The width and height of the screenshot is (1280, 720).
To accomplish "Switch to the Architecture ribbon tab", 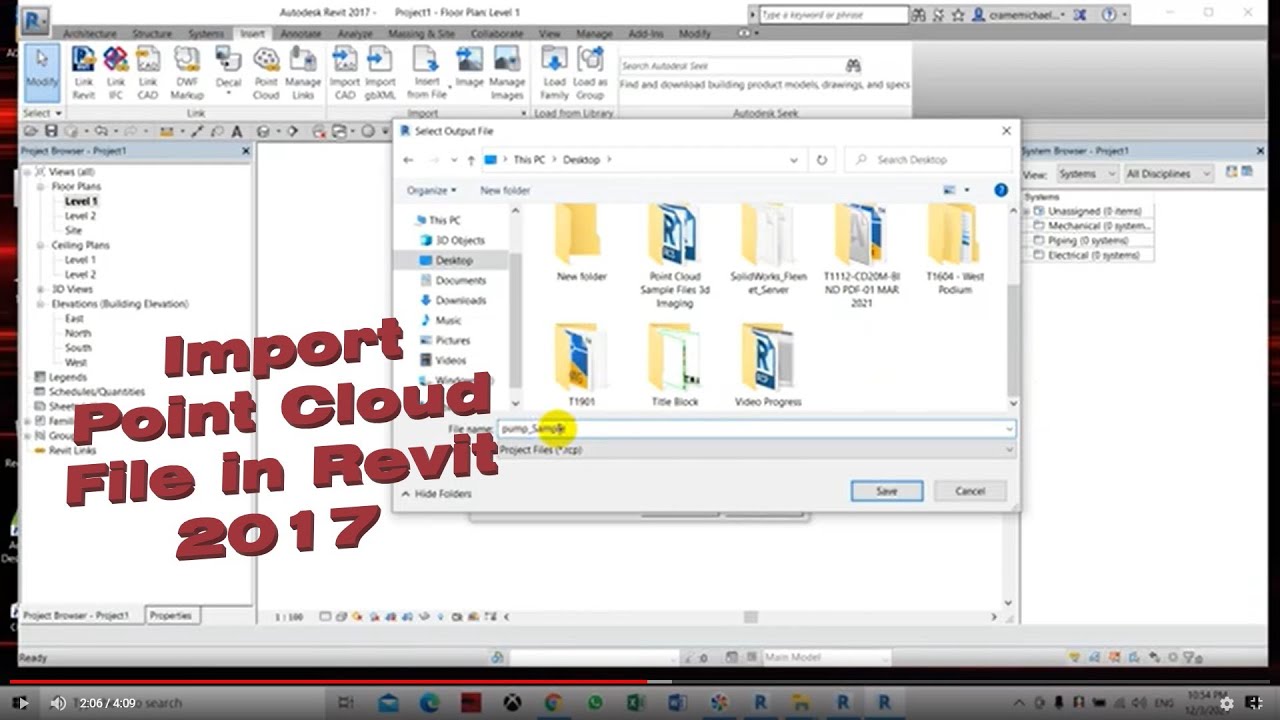I will tap(90, 34).
